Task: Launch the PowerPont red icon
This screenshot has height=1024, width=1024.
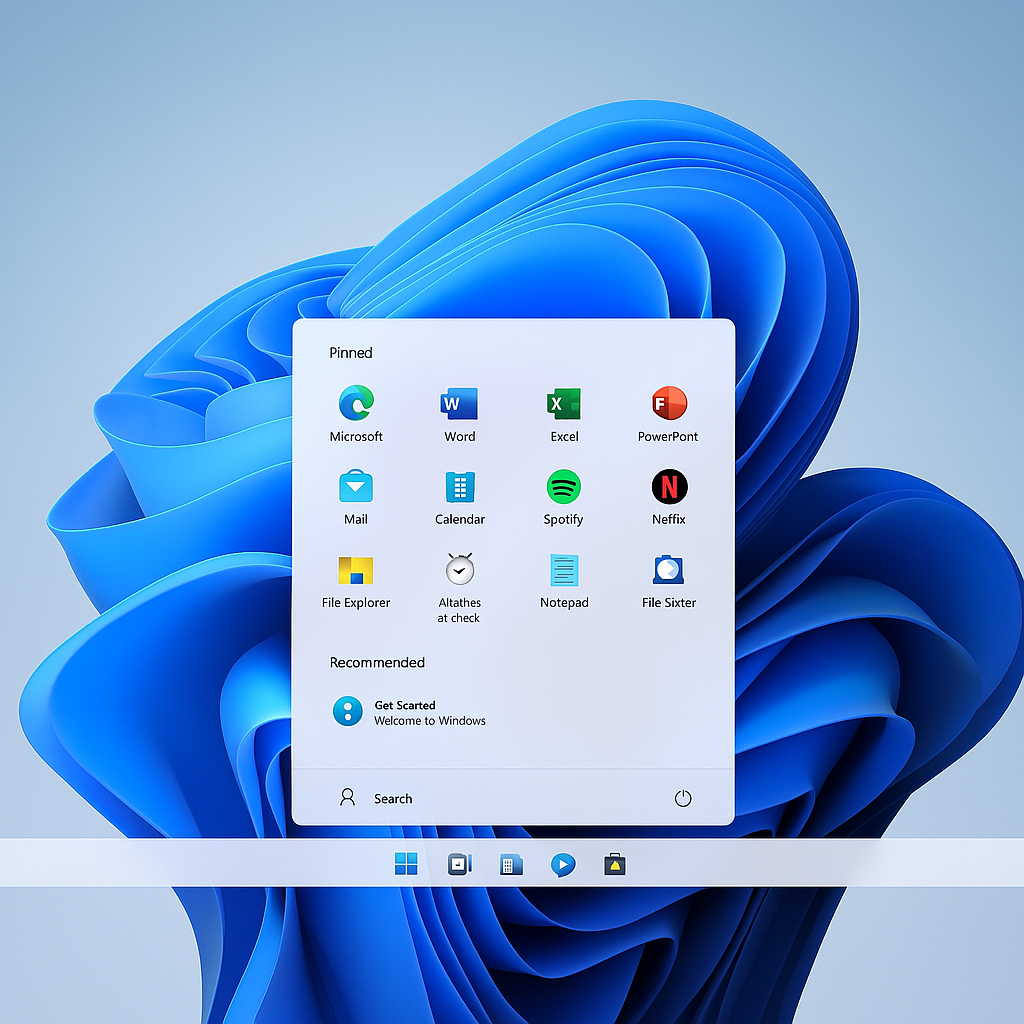Action: pyautogui.click(x=669, y=403)
